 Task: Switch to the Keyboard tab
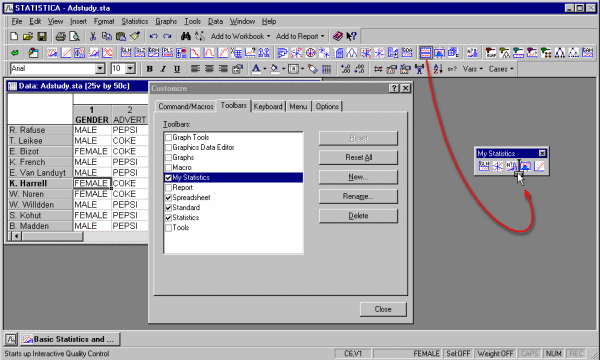pos(268,106)
